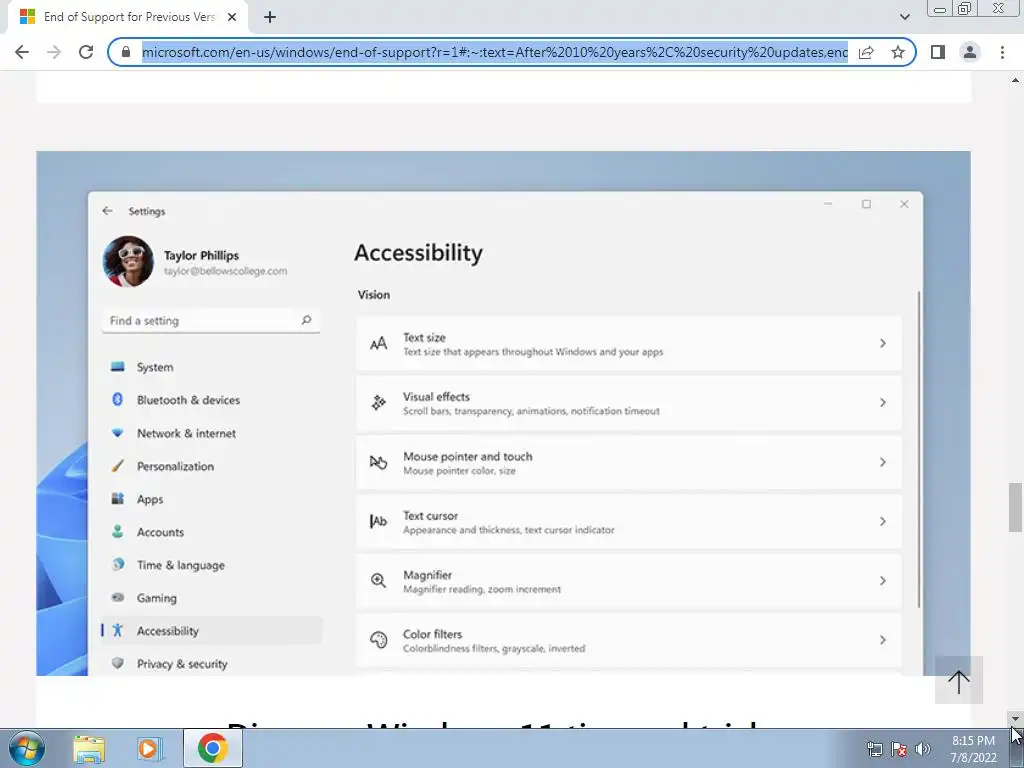This screenshot has height=768, width=1024.
Task: Open a new browser tab
Action: (x=270, y=18)
